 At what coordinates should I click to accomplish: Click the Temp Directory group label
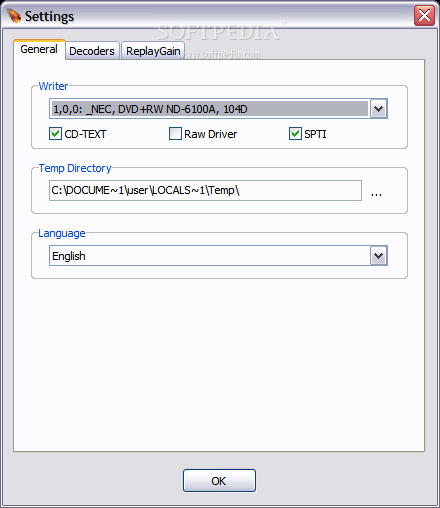pyautogui.click(x=75, y=168)
